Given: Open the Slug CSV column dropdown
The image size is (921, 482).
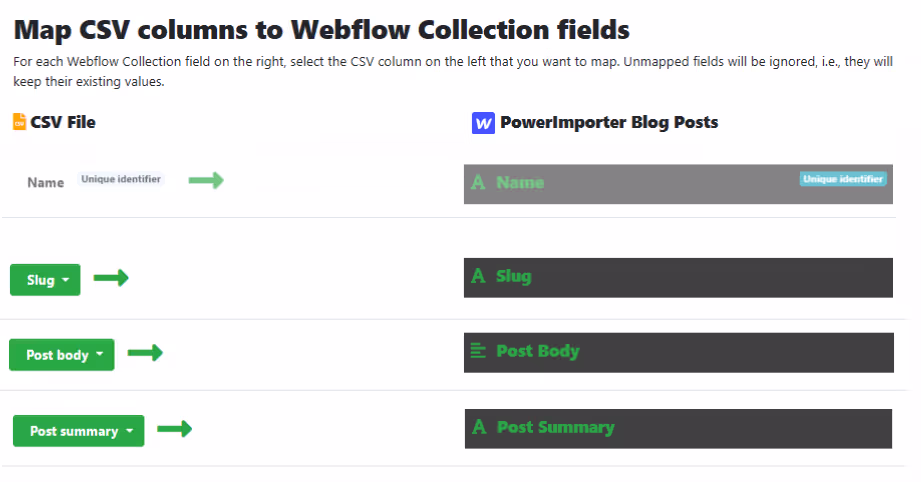Looking at the screenshot, I should point(45,280).
